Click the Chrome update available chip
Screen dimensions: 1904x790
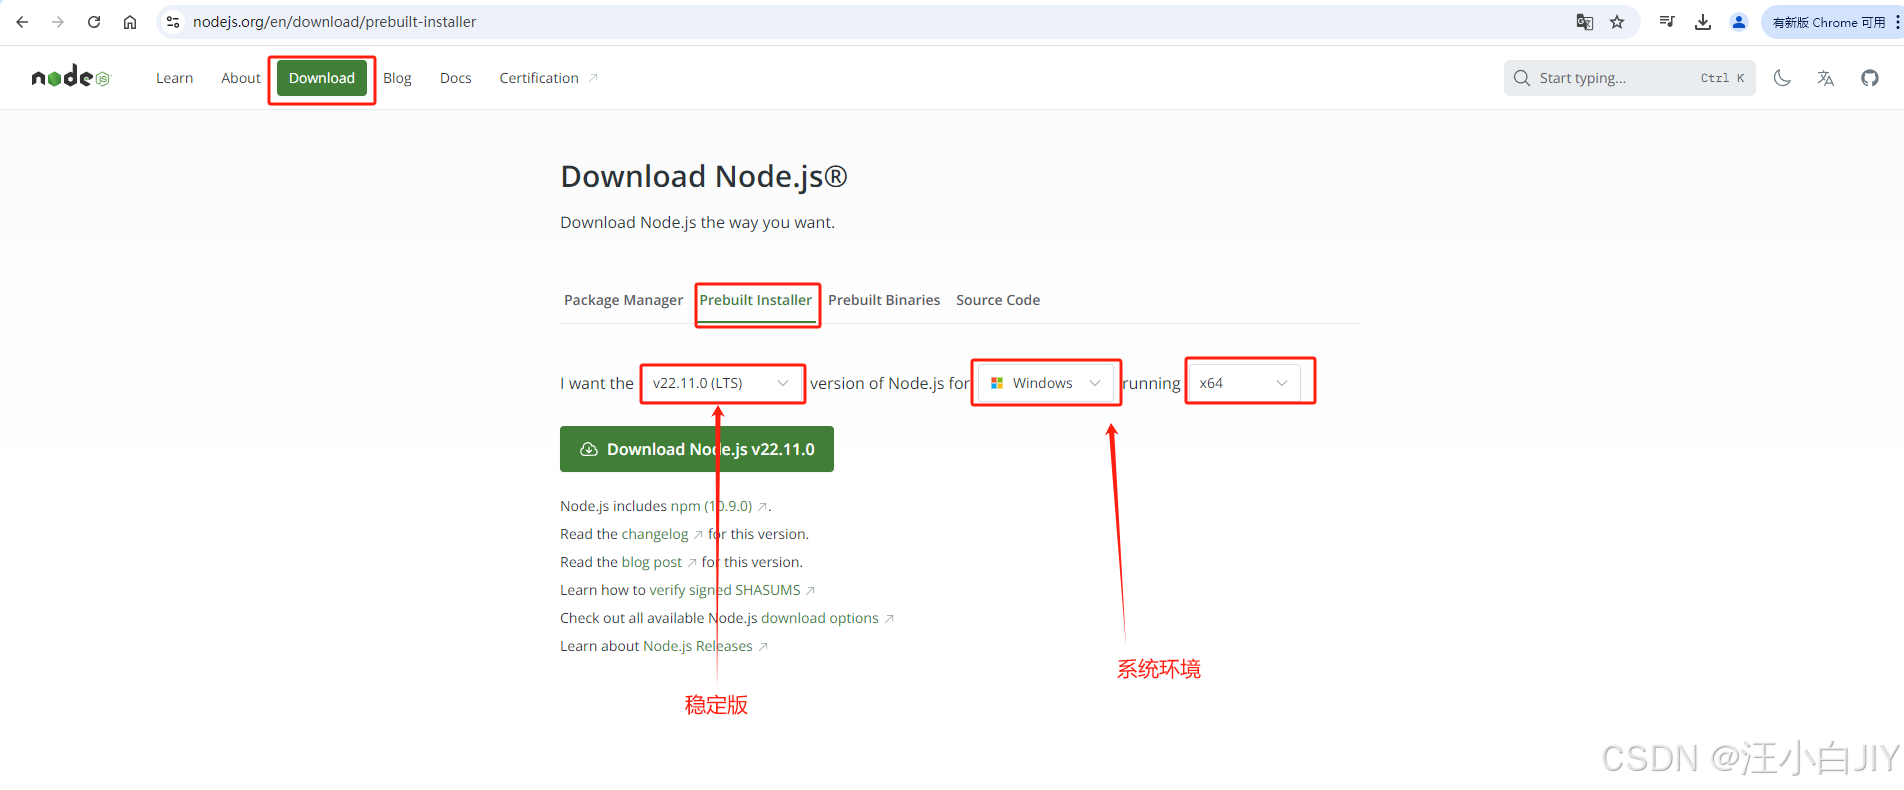click(x=1828, y=22)
